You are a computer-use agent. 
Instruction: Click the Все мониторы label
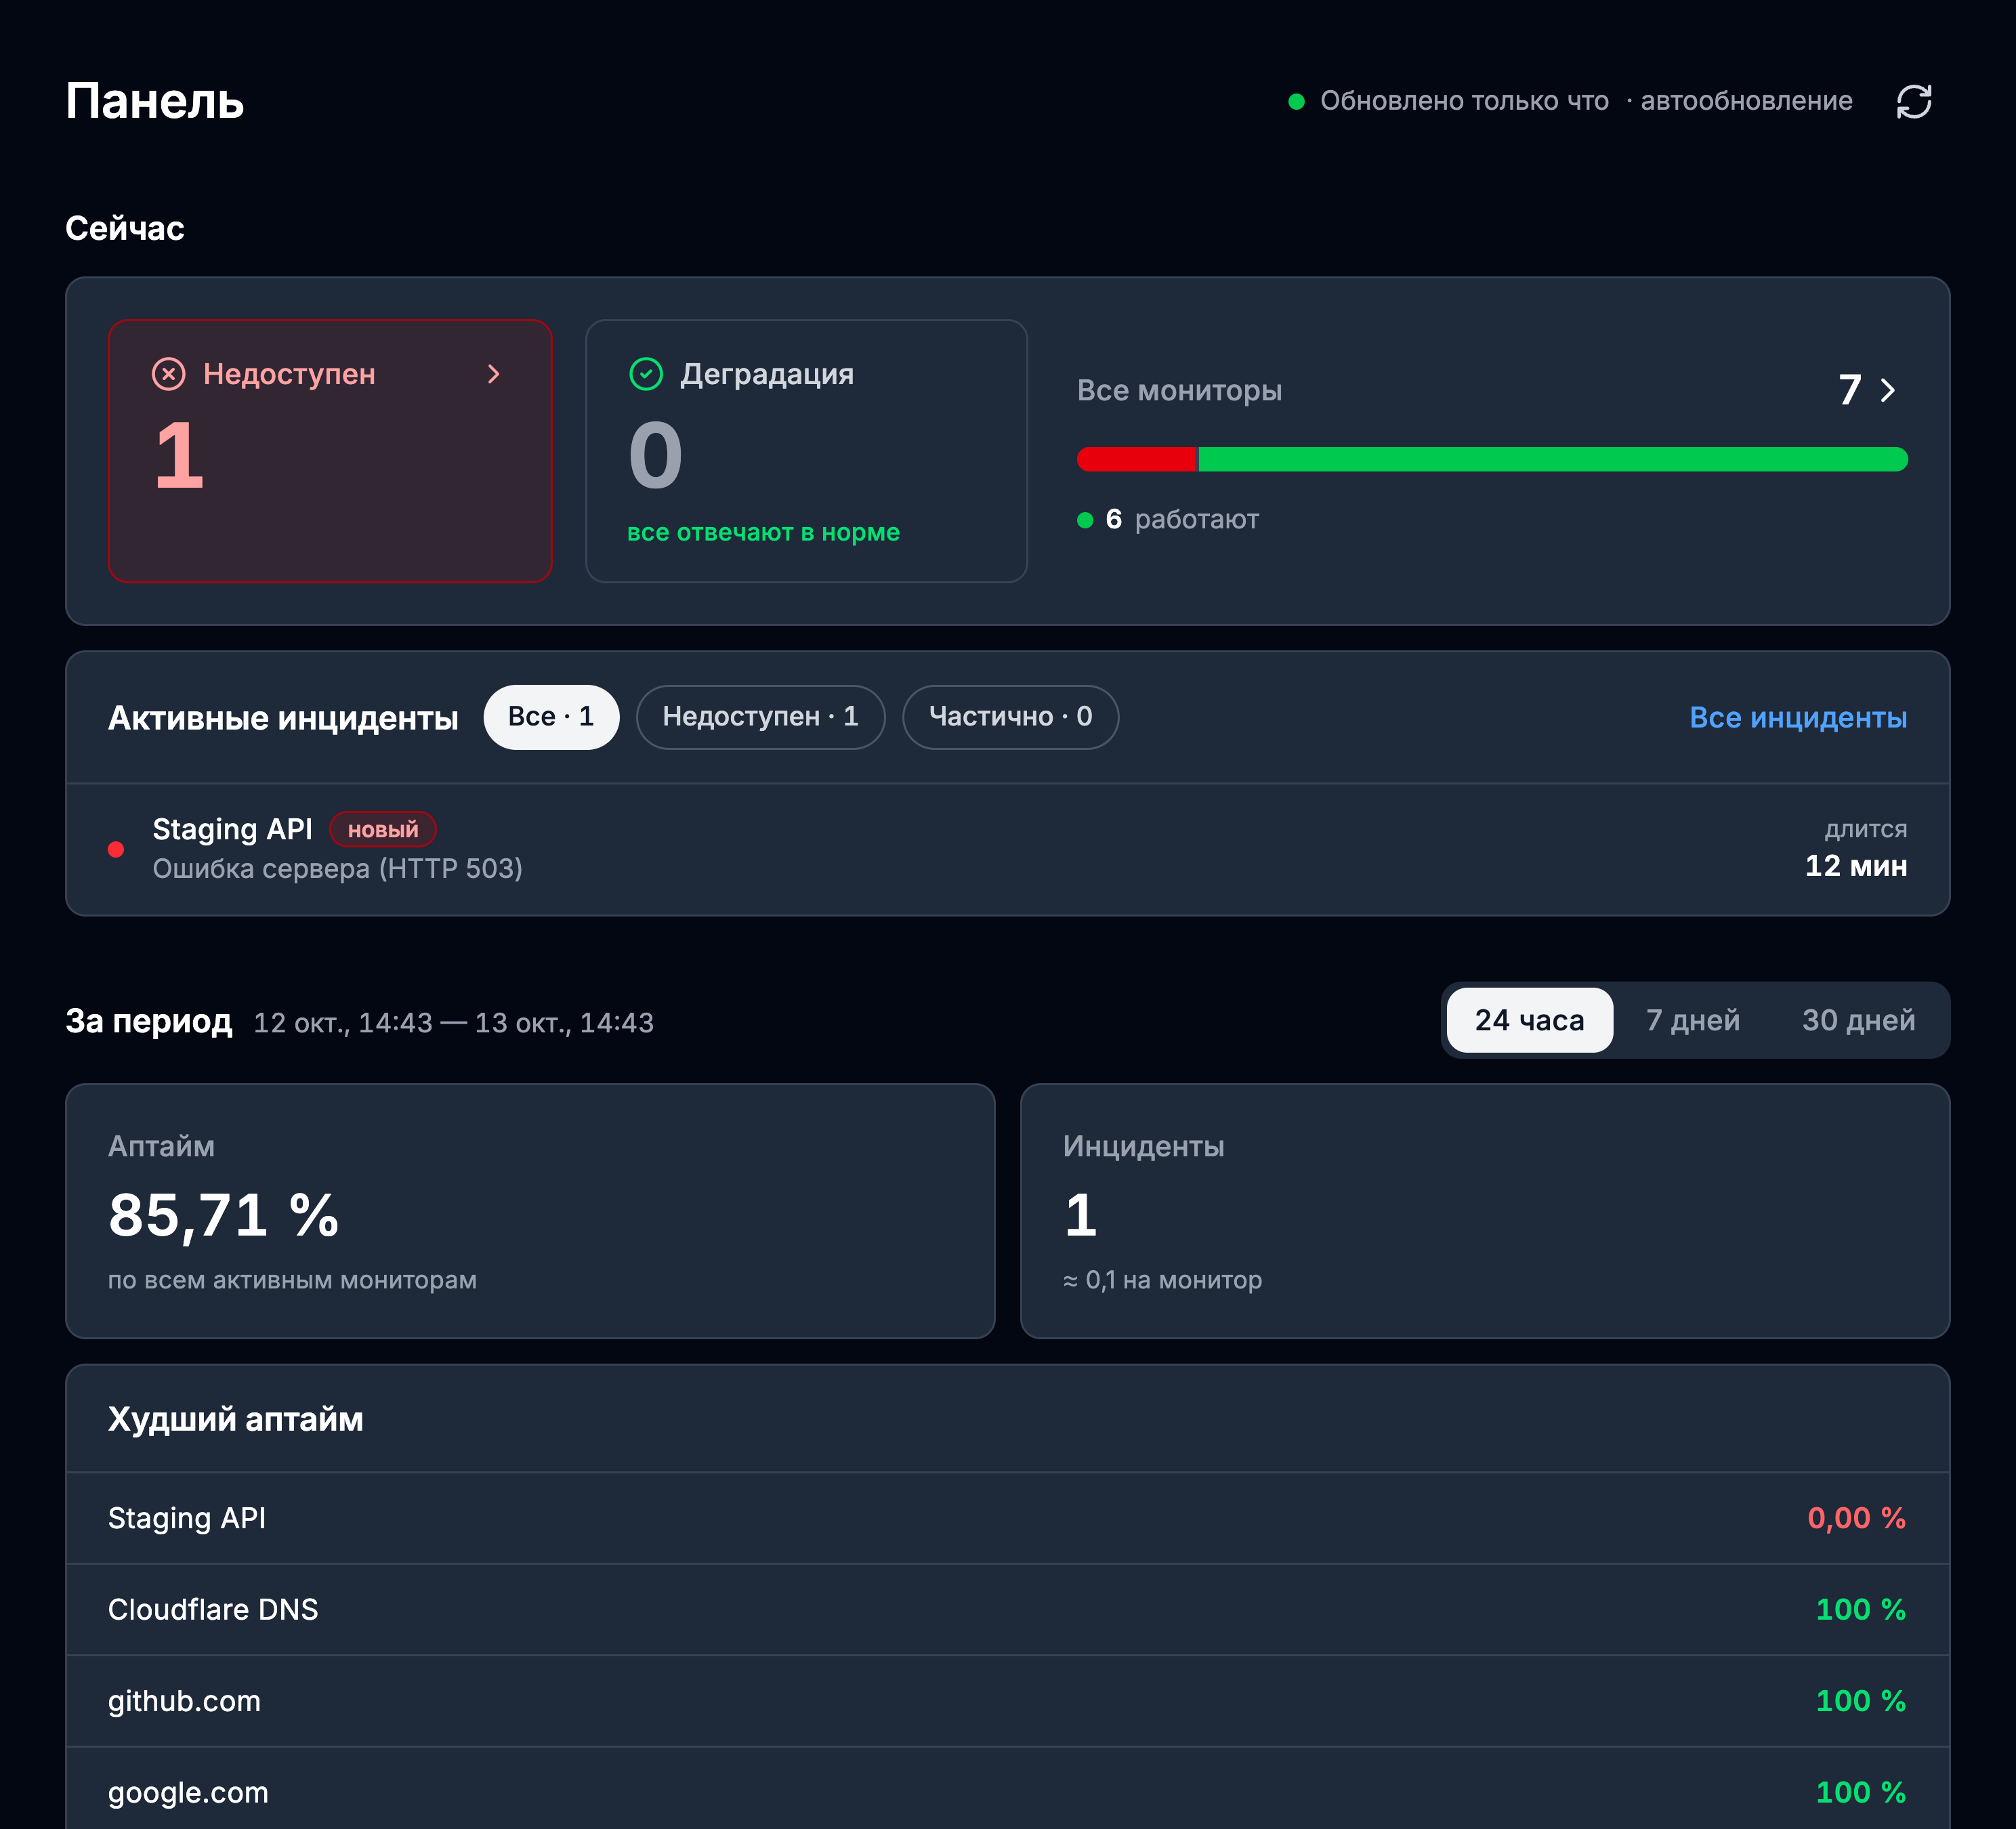[x=1179, y=391]
